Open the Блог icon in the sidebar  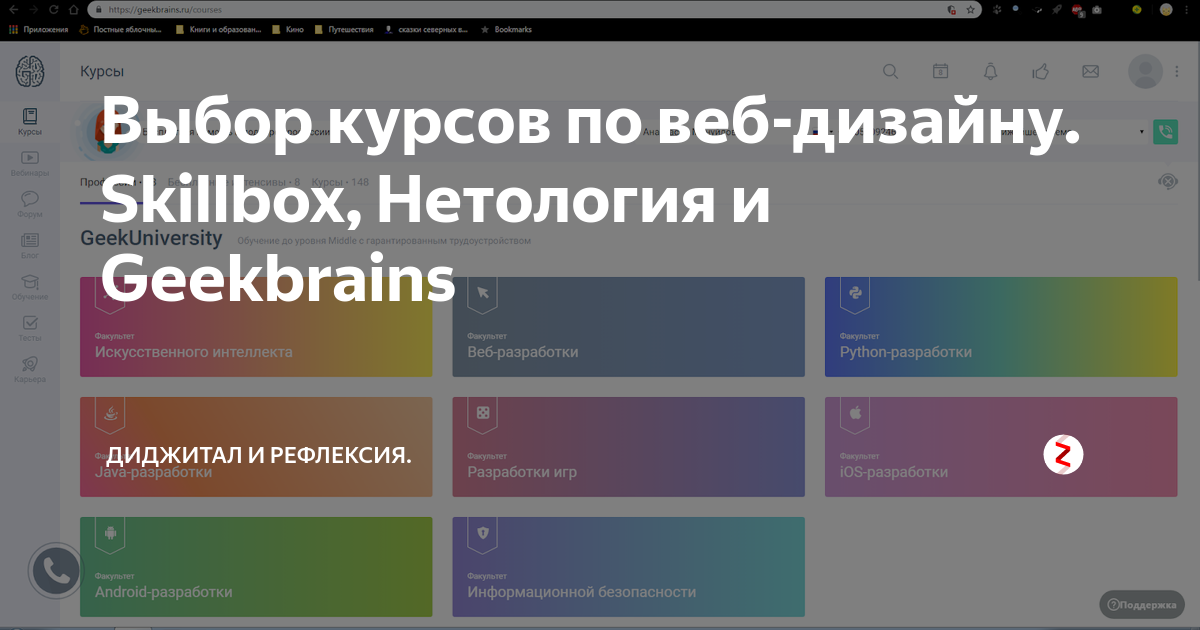coord(30,240)
